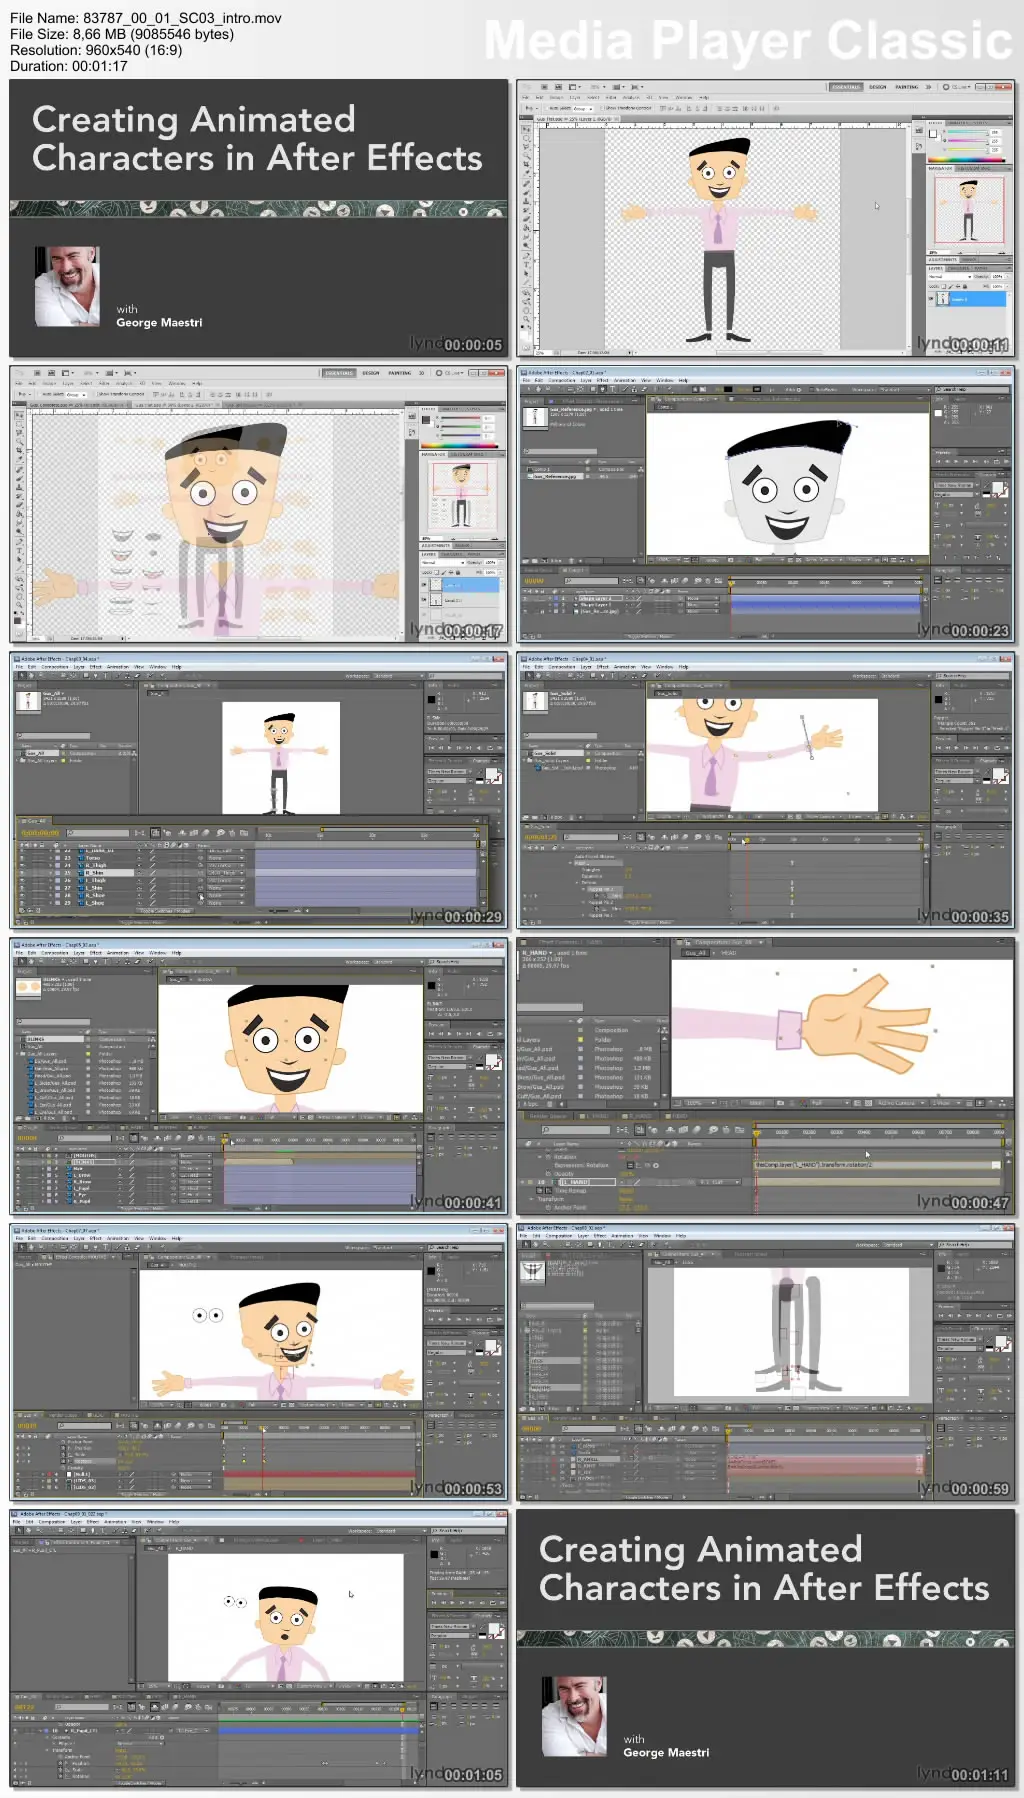This screenshot has width=1024, height=1798.
Task: Click Gus_All viewer tab in 00:00:47 frame
Action: point(696,953)
